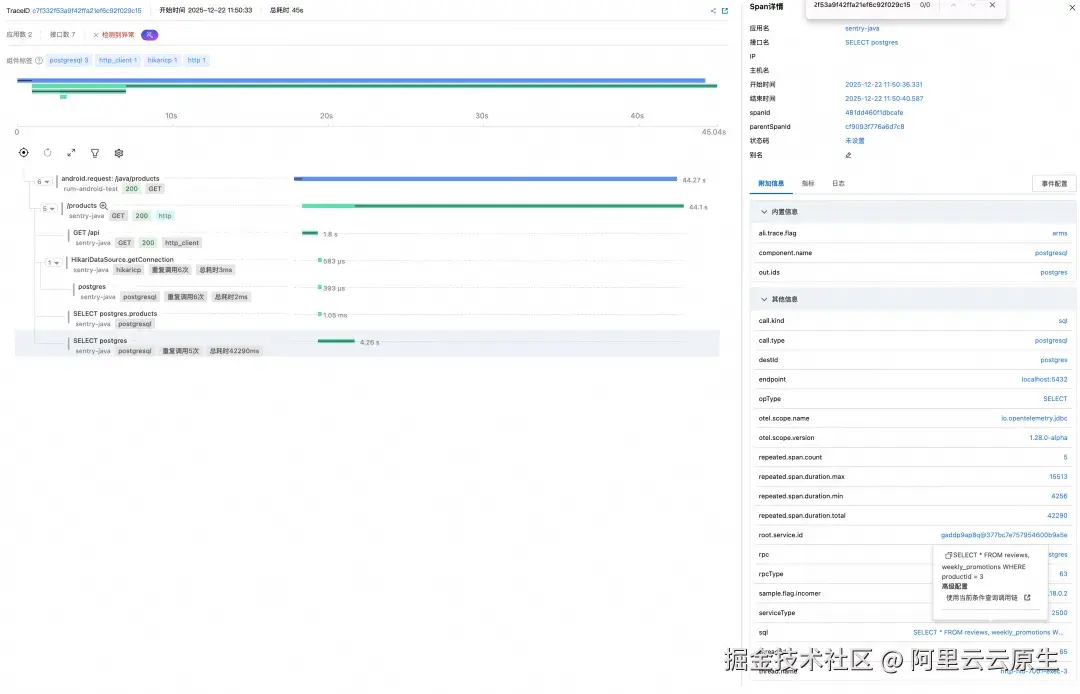Filter by hikaricp 1 component tag
The image size is (1080, 694).
163,61
